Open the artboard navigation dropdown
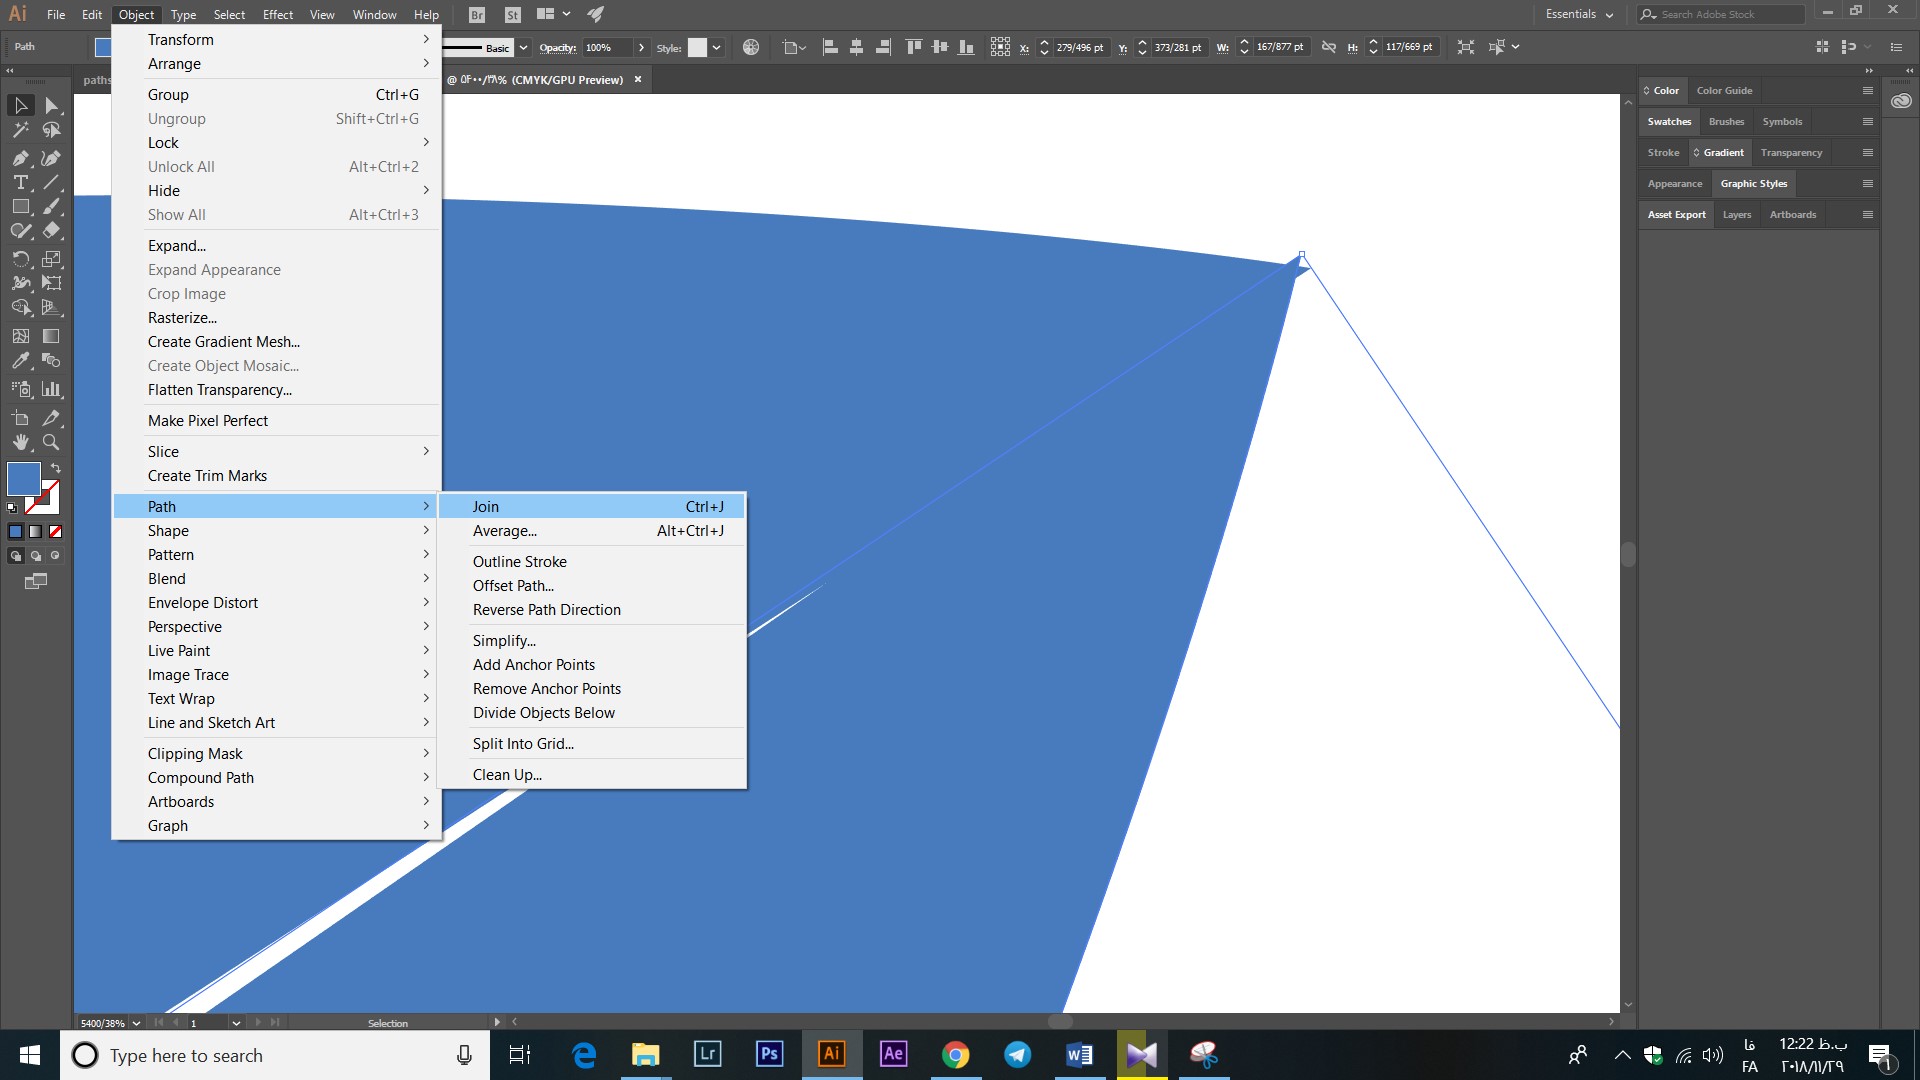 pyautogui.click(x=236, y=1023)
